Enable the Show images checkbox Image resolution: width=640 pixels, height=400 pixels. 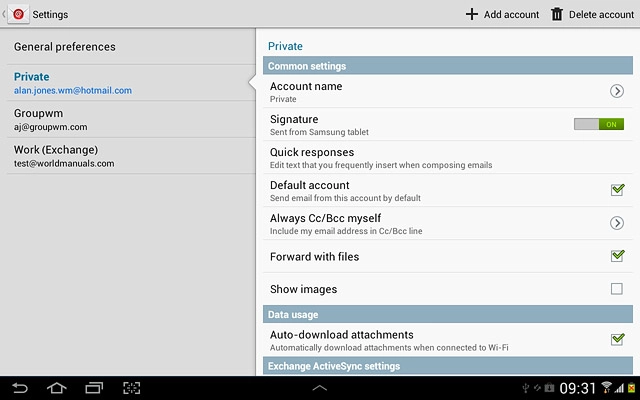pos(617,289)
